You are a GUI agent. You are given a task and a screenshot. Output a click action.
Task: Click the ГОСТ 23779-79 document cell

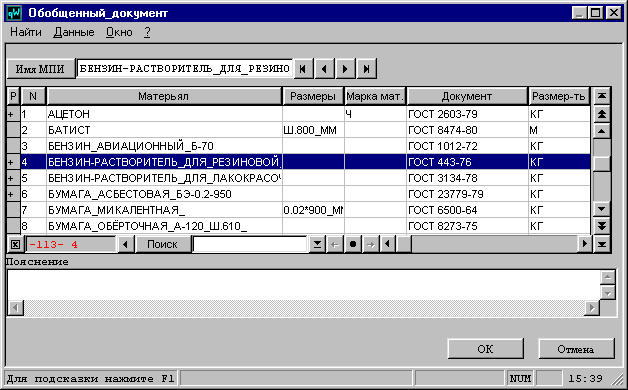coord(467,194)
